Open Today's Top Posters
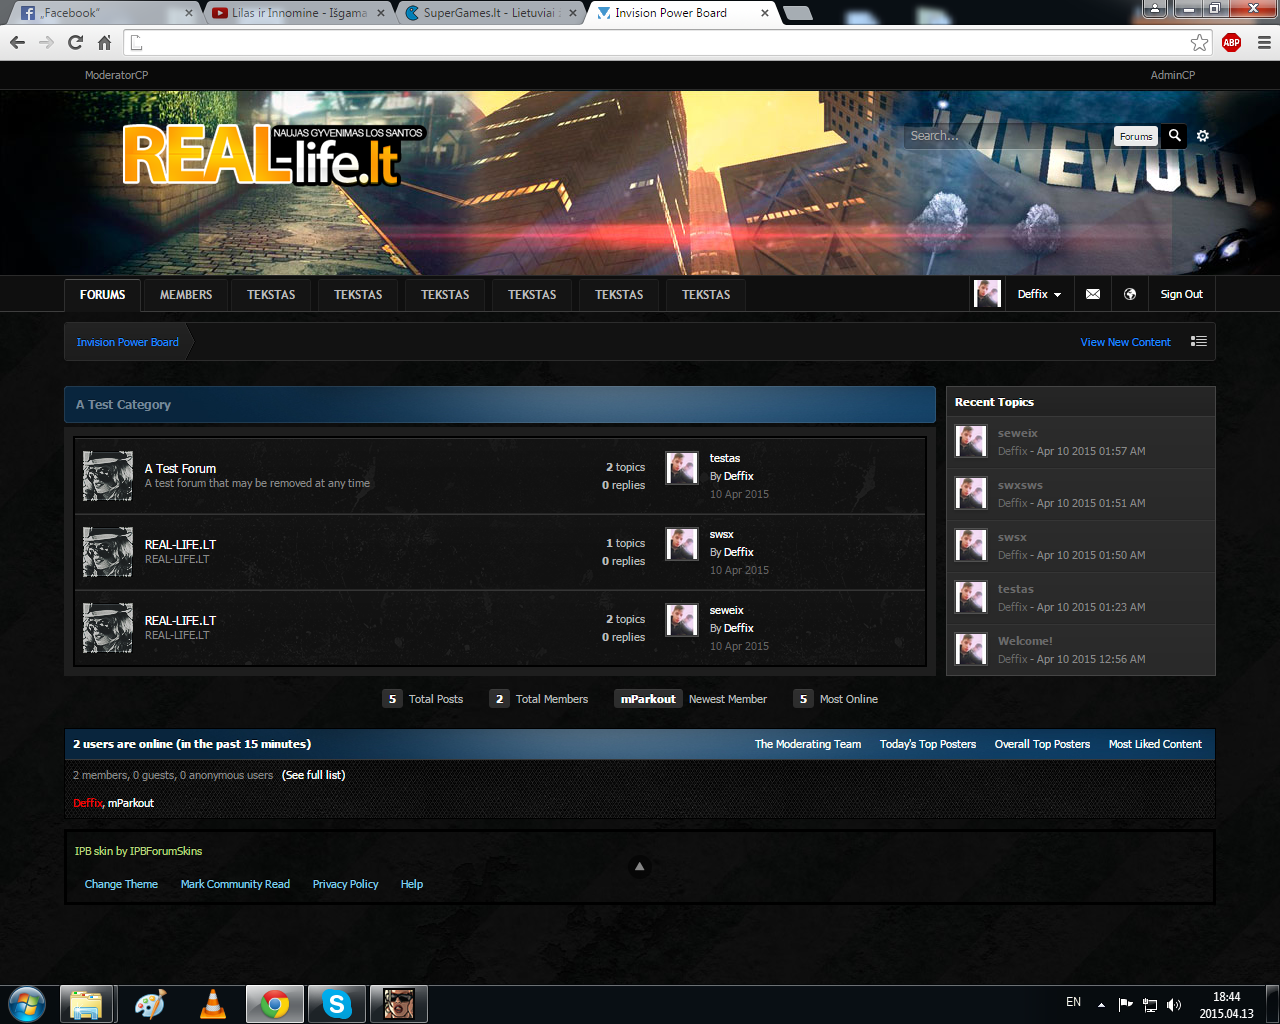1280x1024 pixels. coord(928,744)
